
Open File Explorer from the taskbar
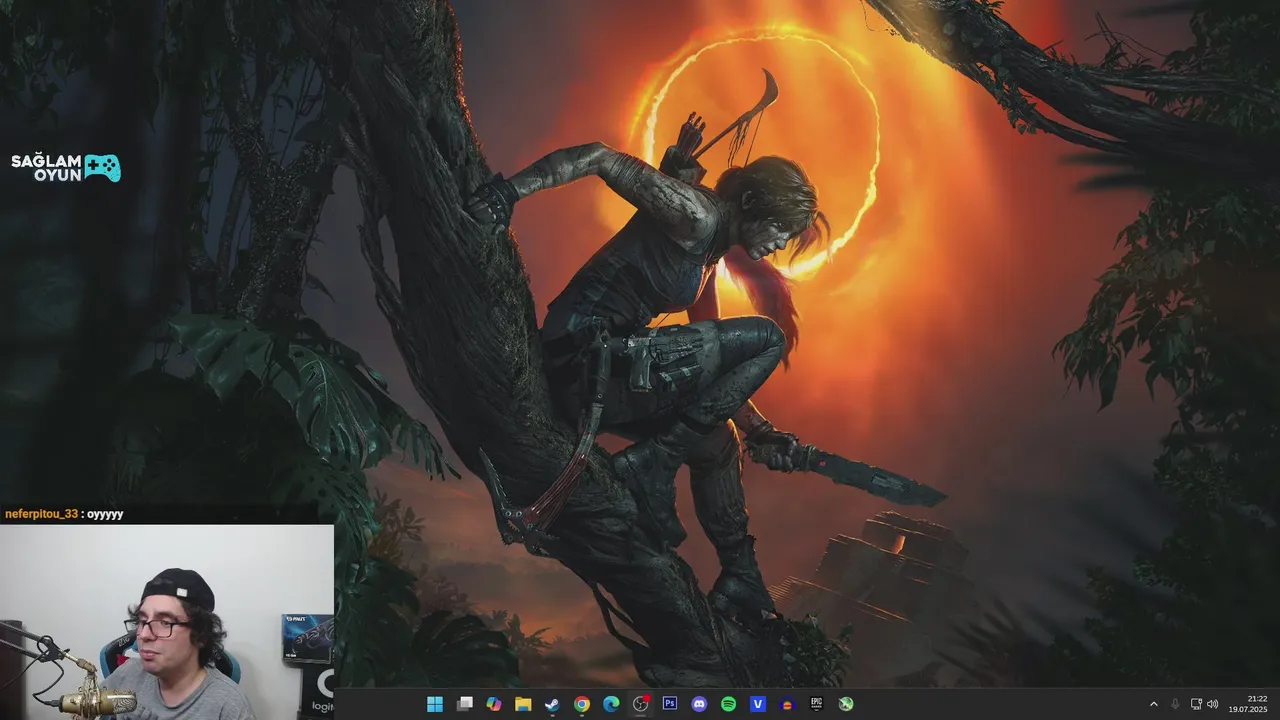tap(523, 704)
